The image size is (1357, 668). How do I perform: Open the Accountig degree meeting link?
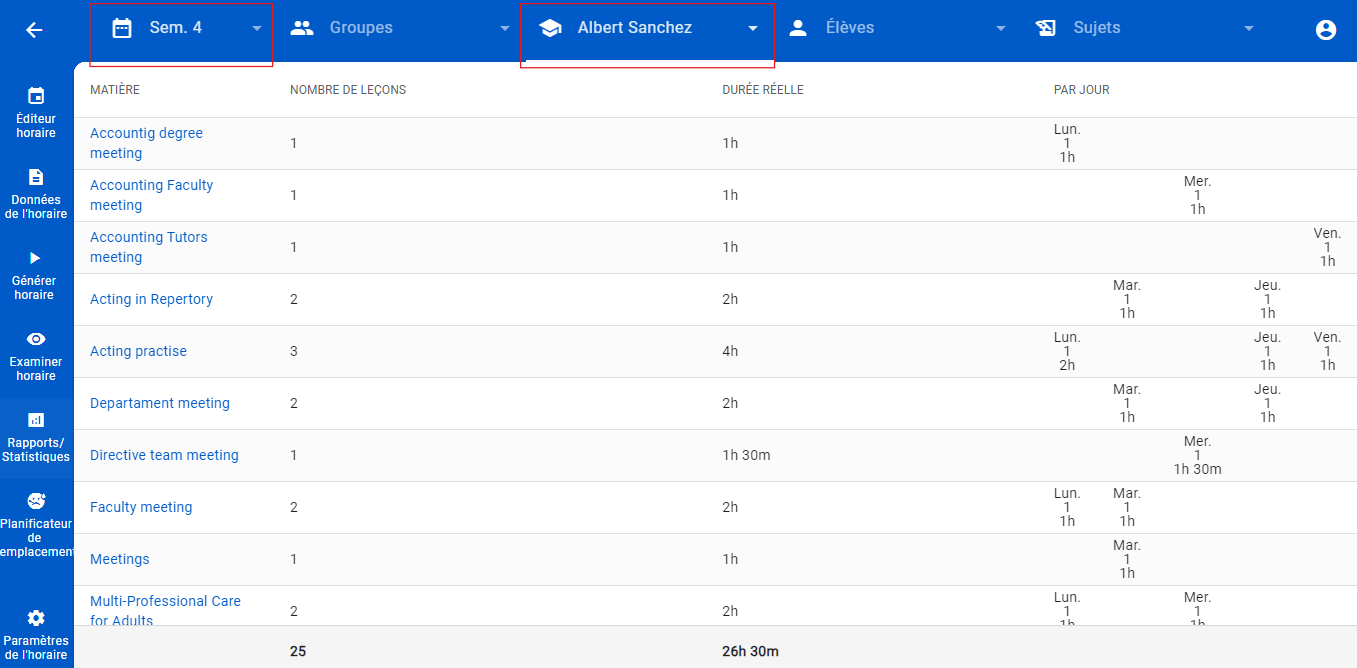coord(146,143)
